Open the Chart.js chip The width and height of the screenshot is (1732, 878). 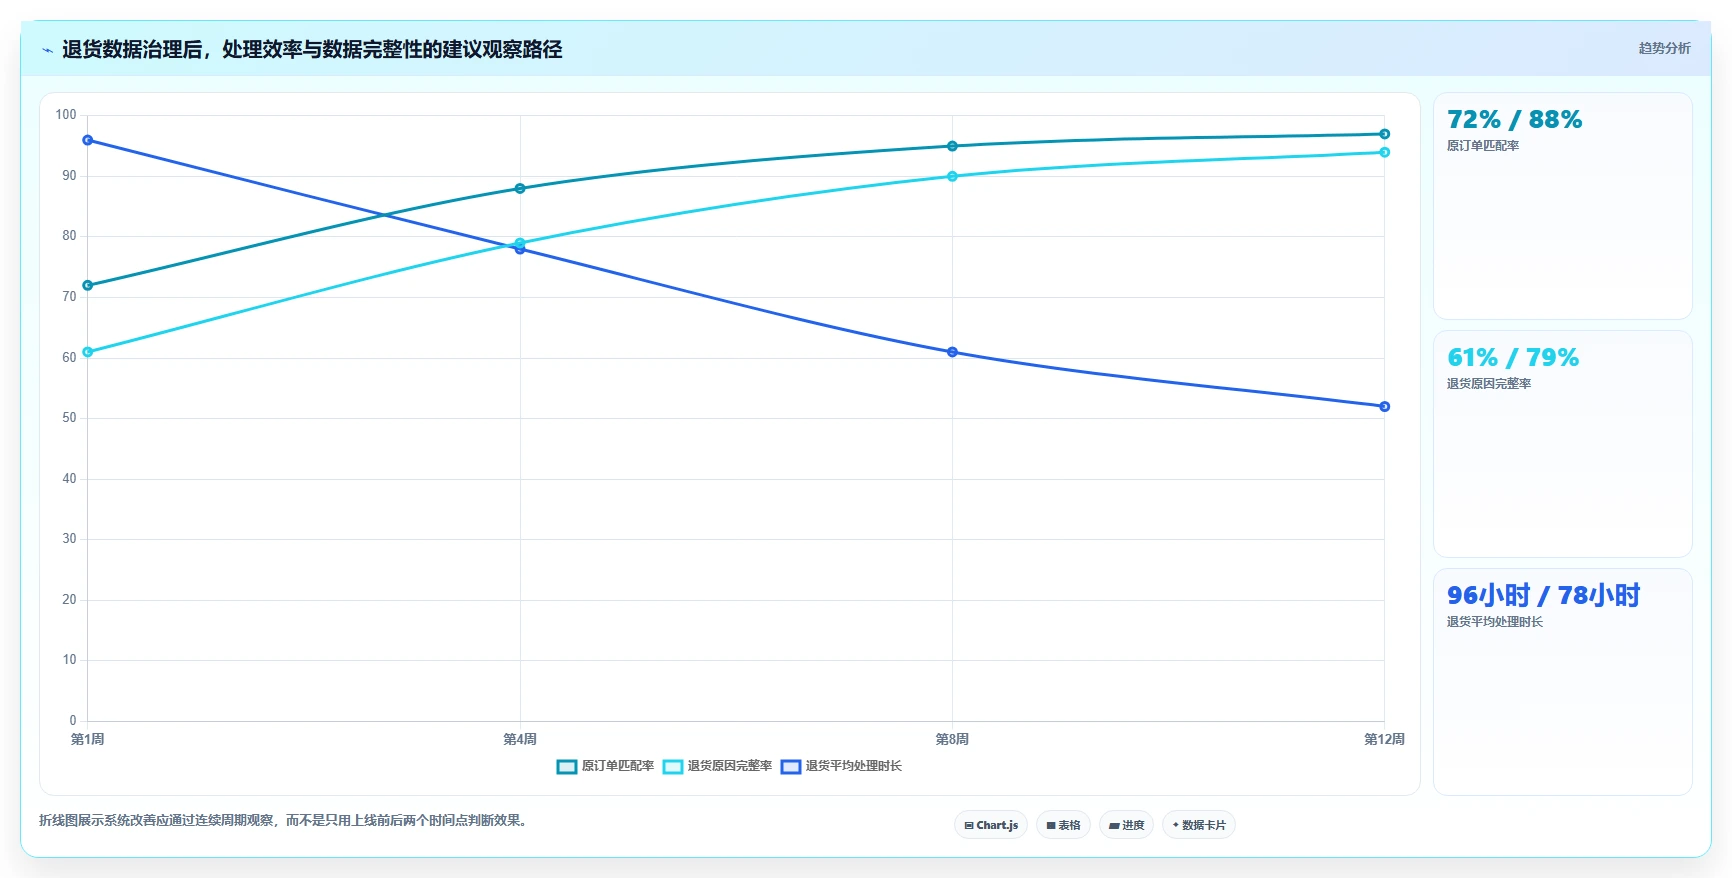991,825
